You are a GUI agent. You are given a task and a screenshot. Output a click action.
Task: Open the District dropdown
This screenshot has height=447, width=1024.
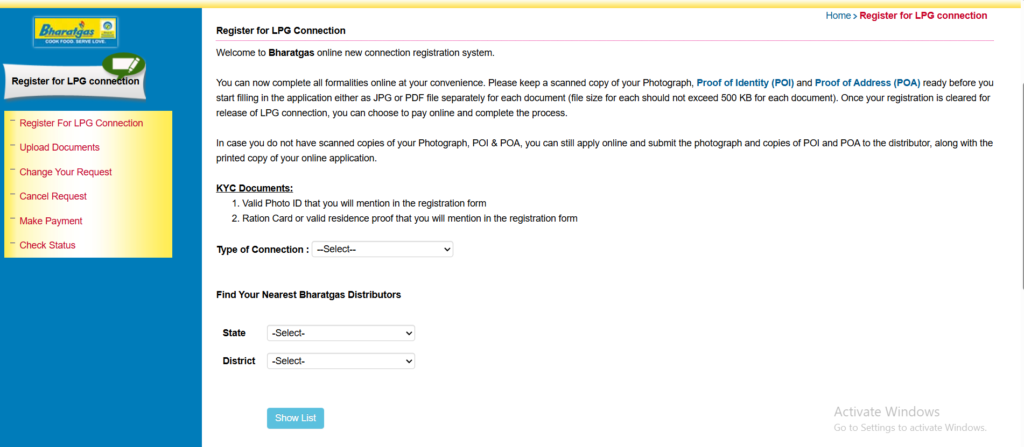coord(341,361)
